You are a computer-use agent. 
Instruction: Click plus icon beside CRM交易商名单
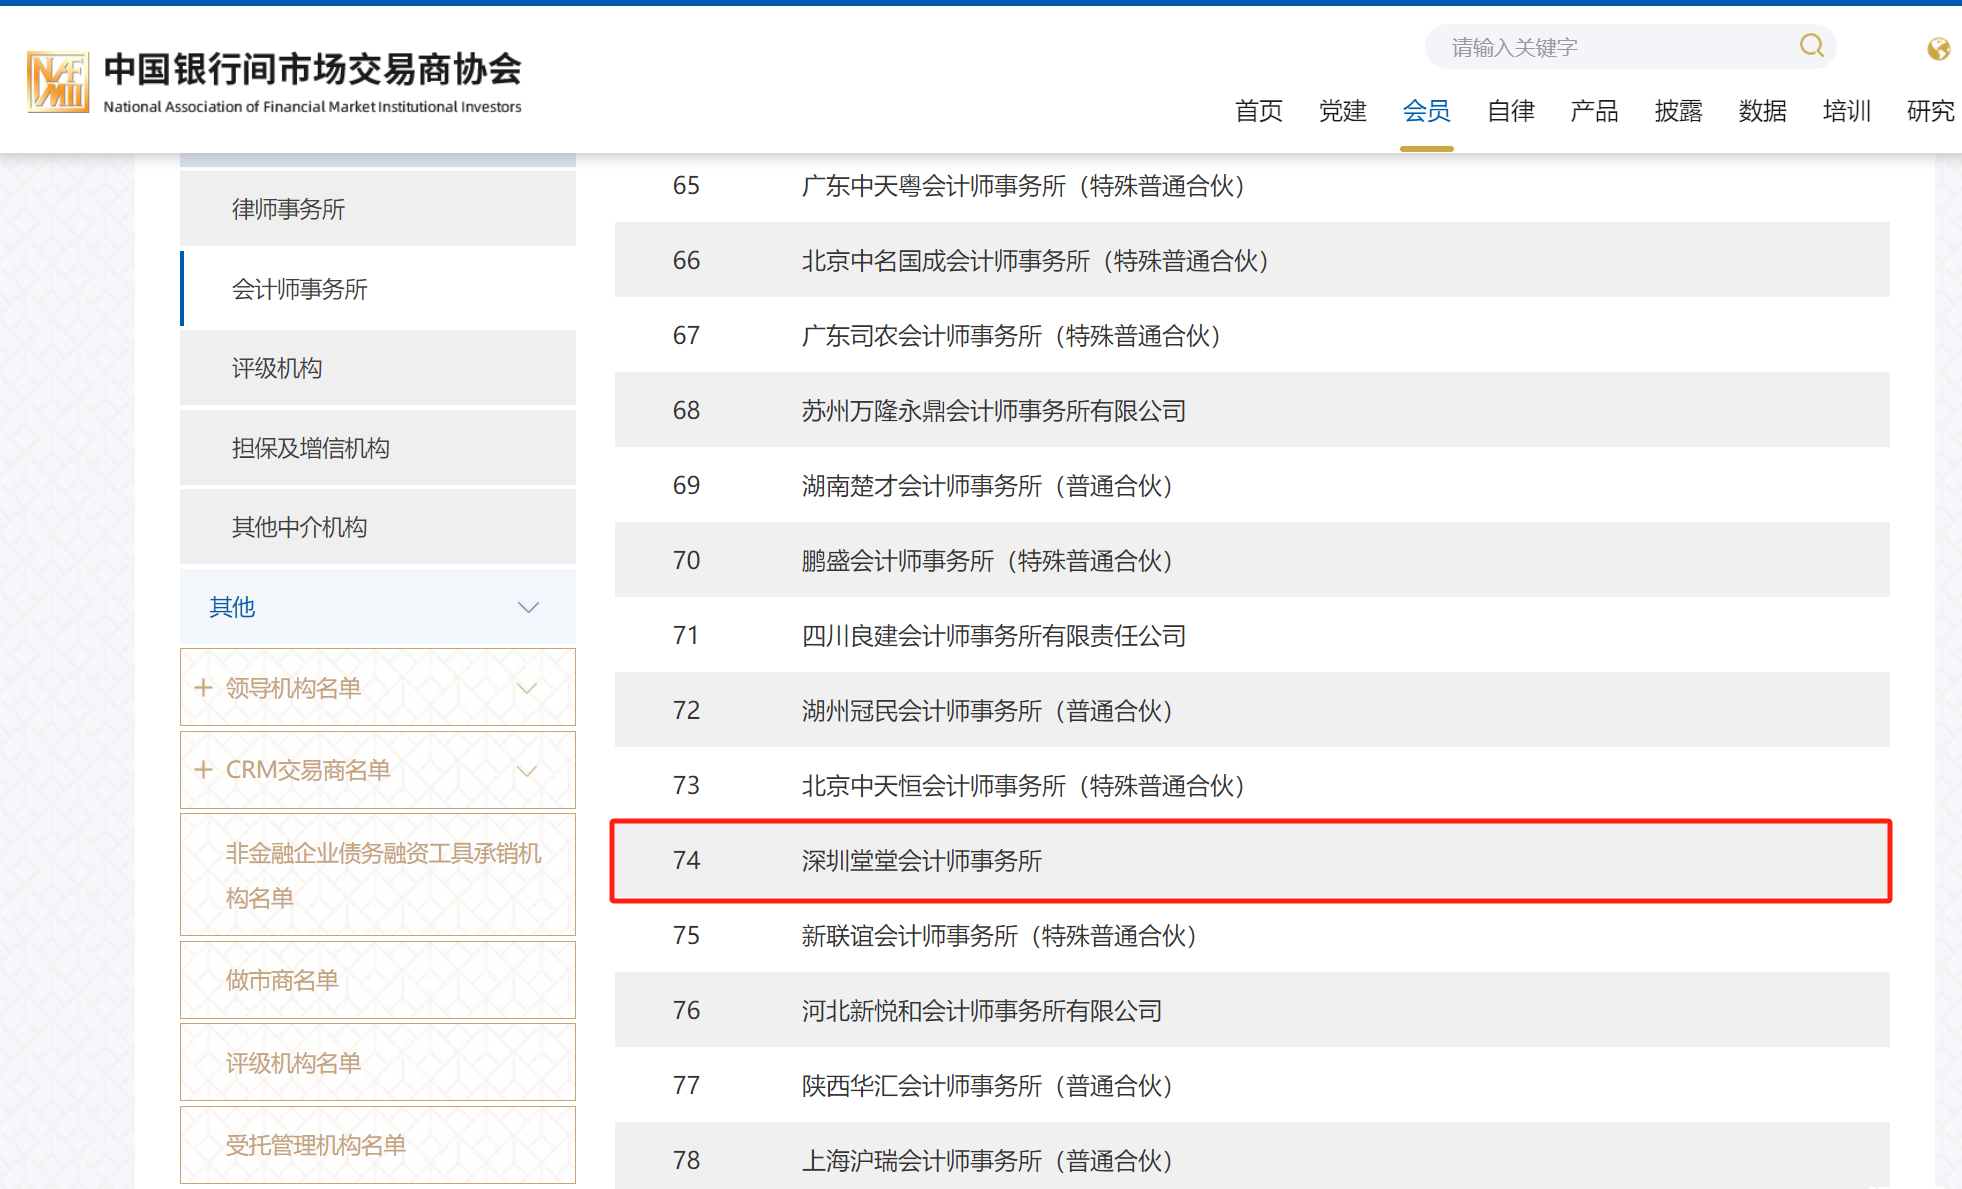(x=203, y=770)
